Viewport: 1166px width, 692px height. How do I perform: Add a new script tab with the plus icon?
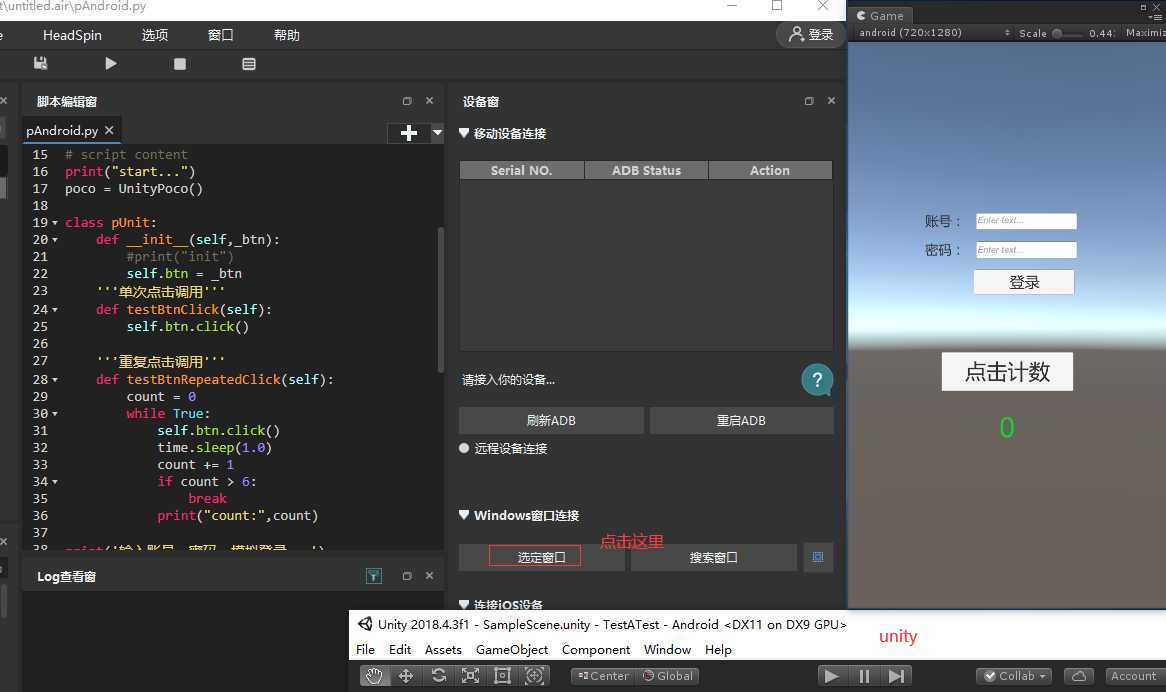(x=408, y=133)
